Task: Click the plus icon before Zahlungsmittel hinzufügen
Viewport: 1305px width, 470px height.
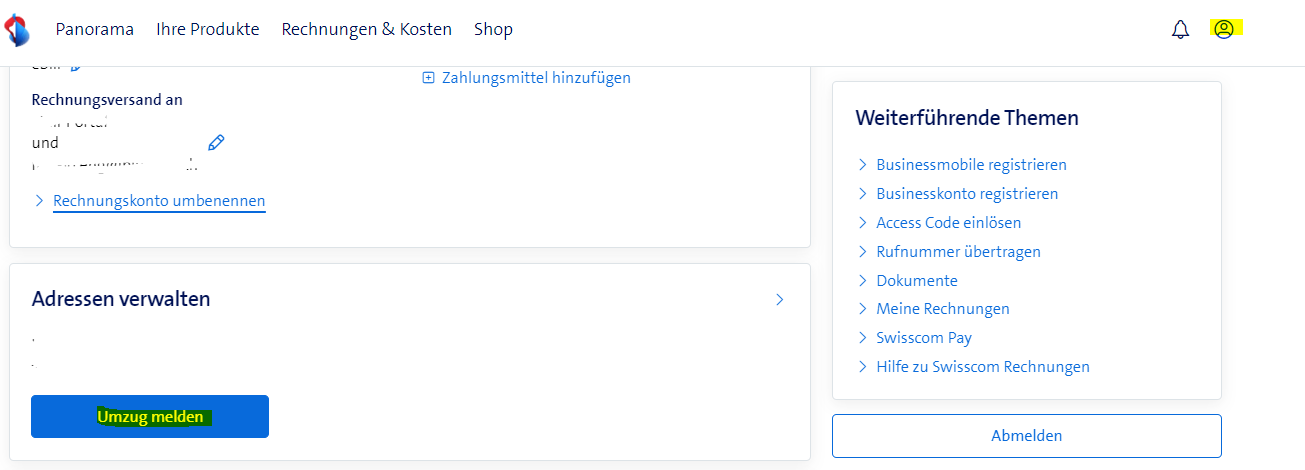Action: click(429, 78)
